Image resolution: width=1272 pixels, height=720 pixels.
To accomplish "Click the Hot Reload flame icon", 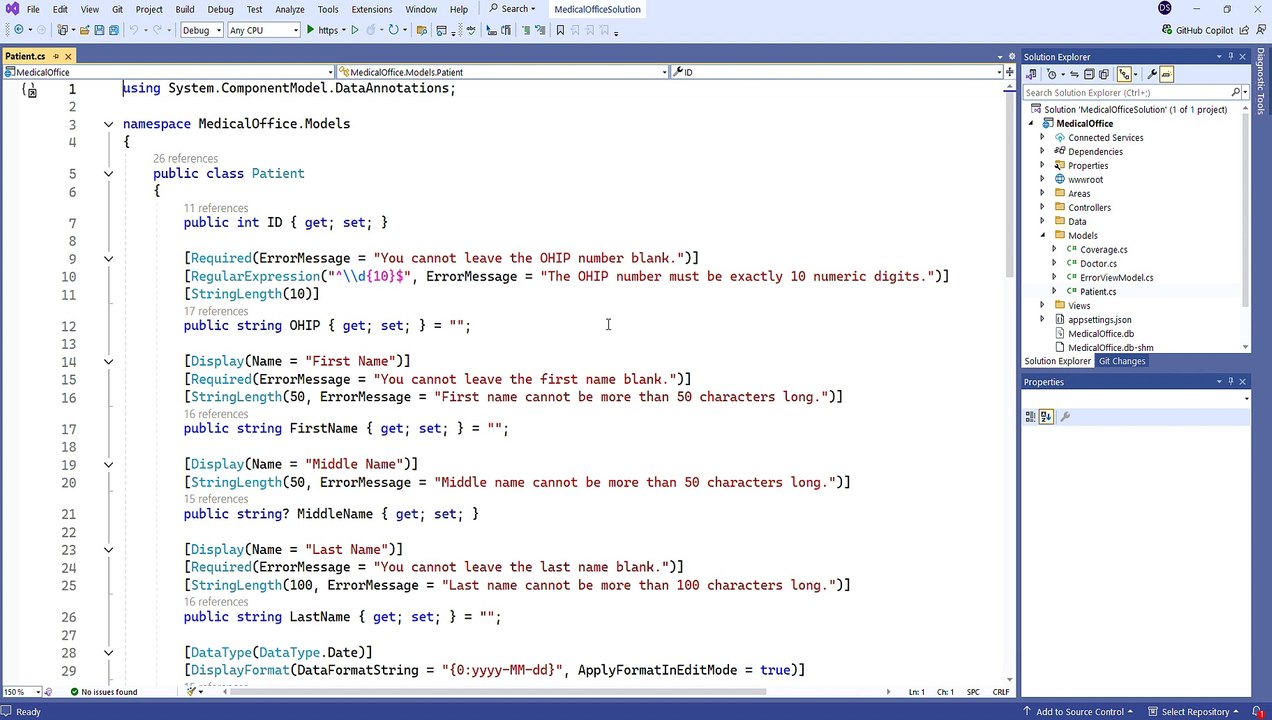I will (372, 30).
